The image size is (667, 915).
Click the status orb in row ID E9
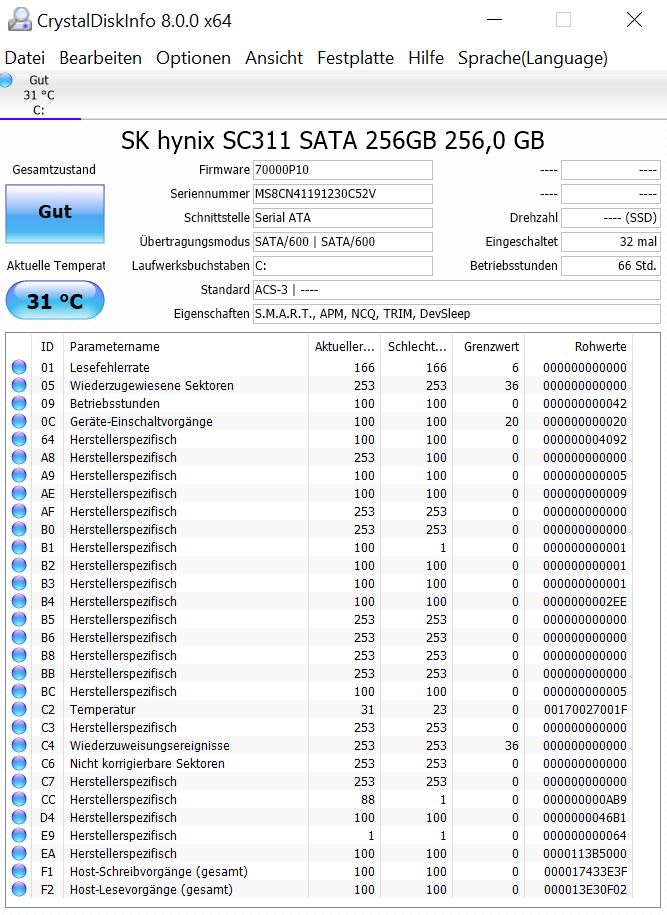point(19,835)
